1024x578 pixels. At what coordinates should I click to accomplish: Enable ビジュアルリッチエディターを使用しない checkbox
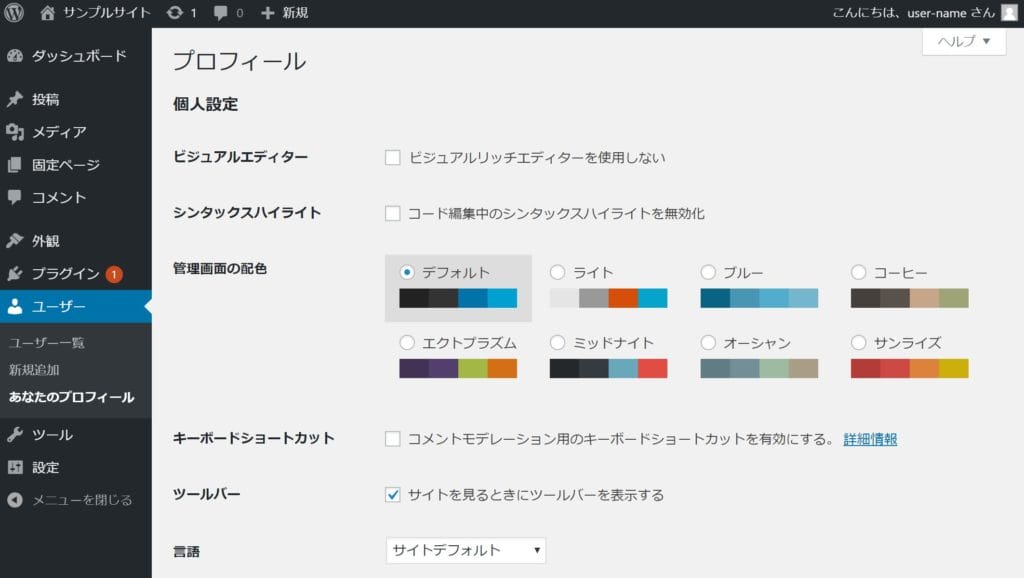coord(393,158)
